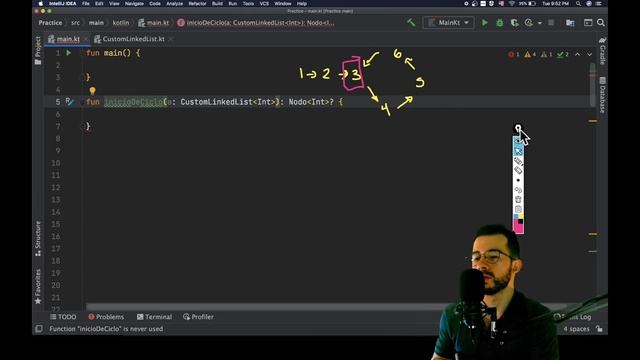The image size is (640, 360).
Task: Click the red error count indicator
Action: (514, 54)
